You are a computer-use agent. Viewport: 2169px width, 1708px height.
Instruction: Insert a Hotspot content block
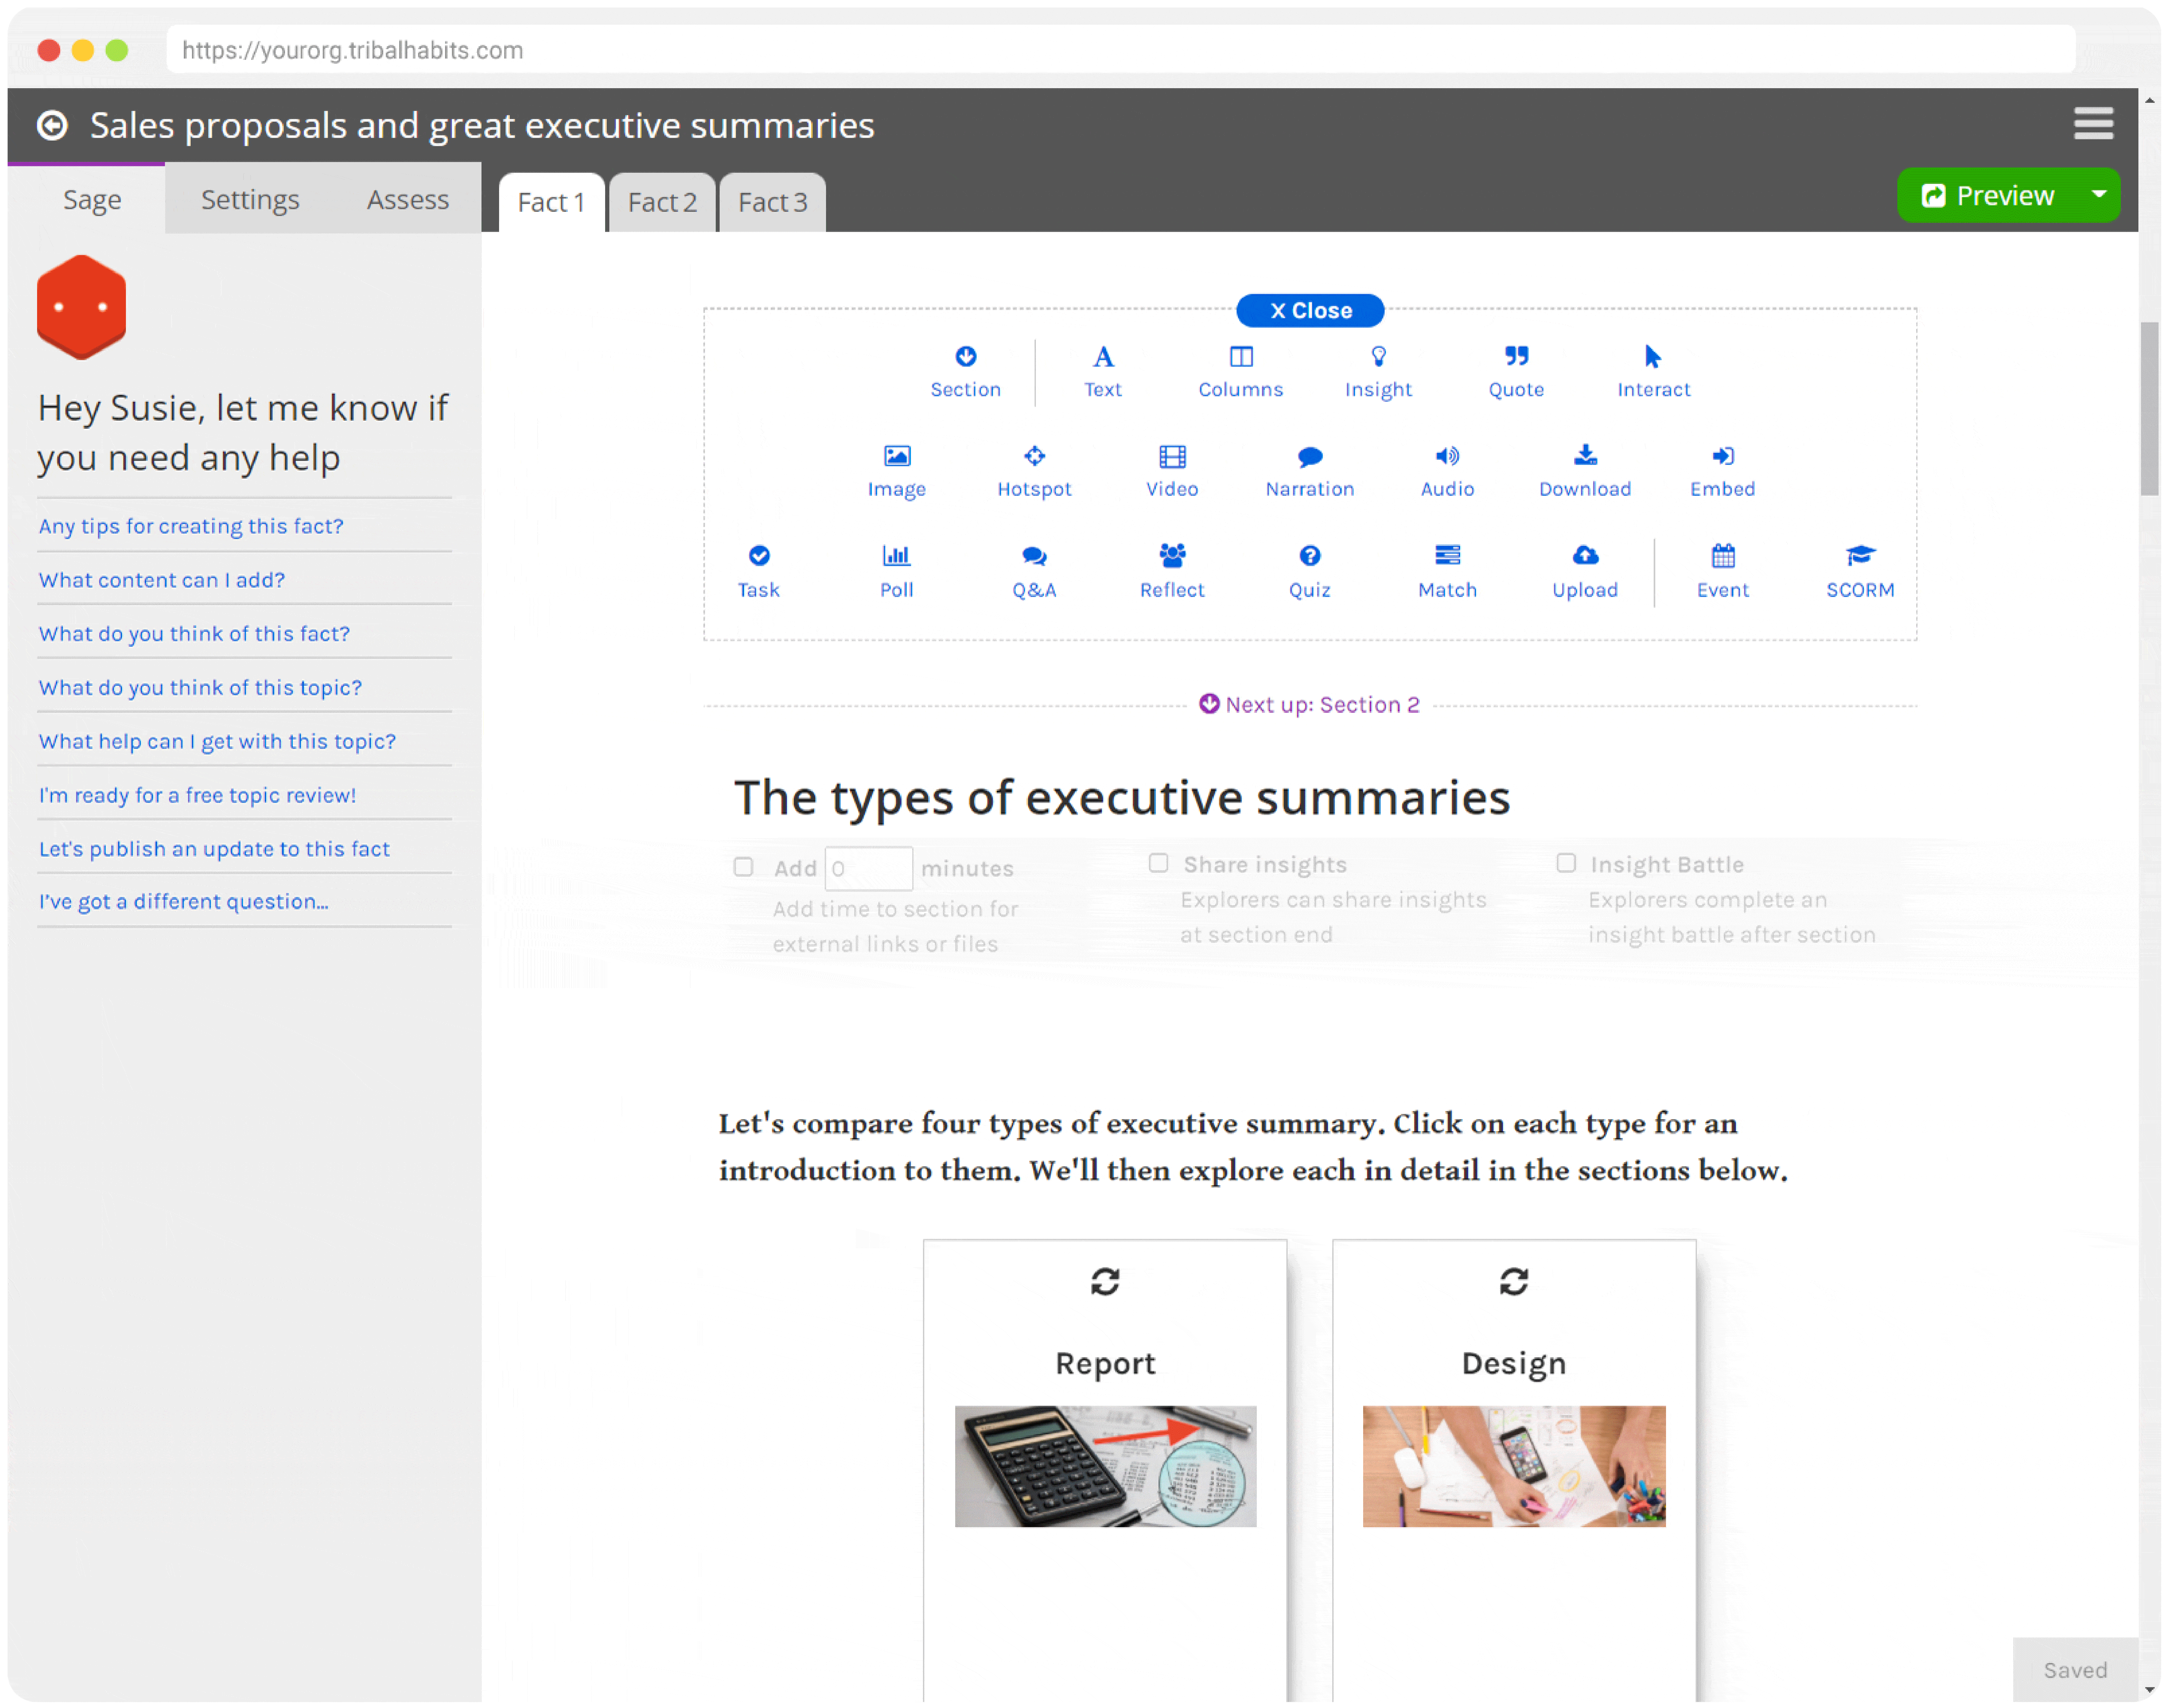coord(1034,470)
